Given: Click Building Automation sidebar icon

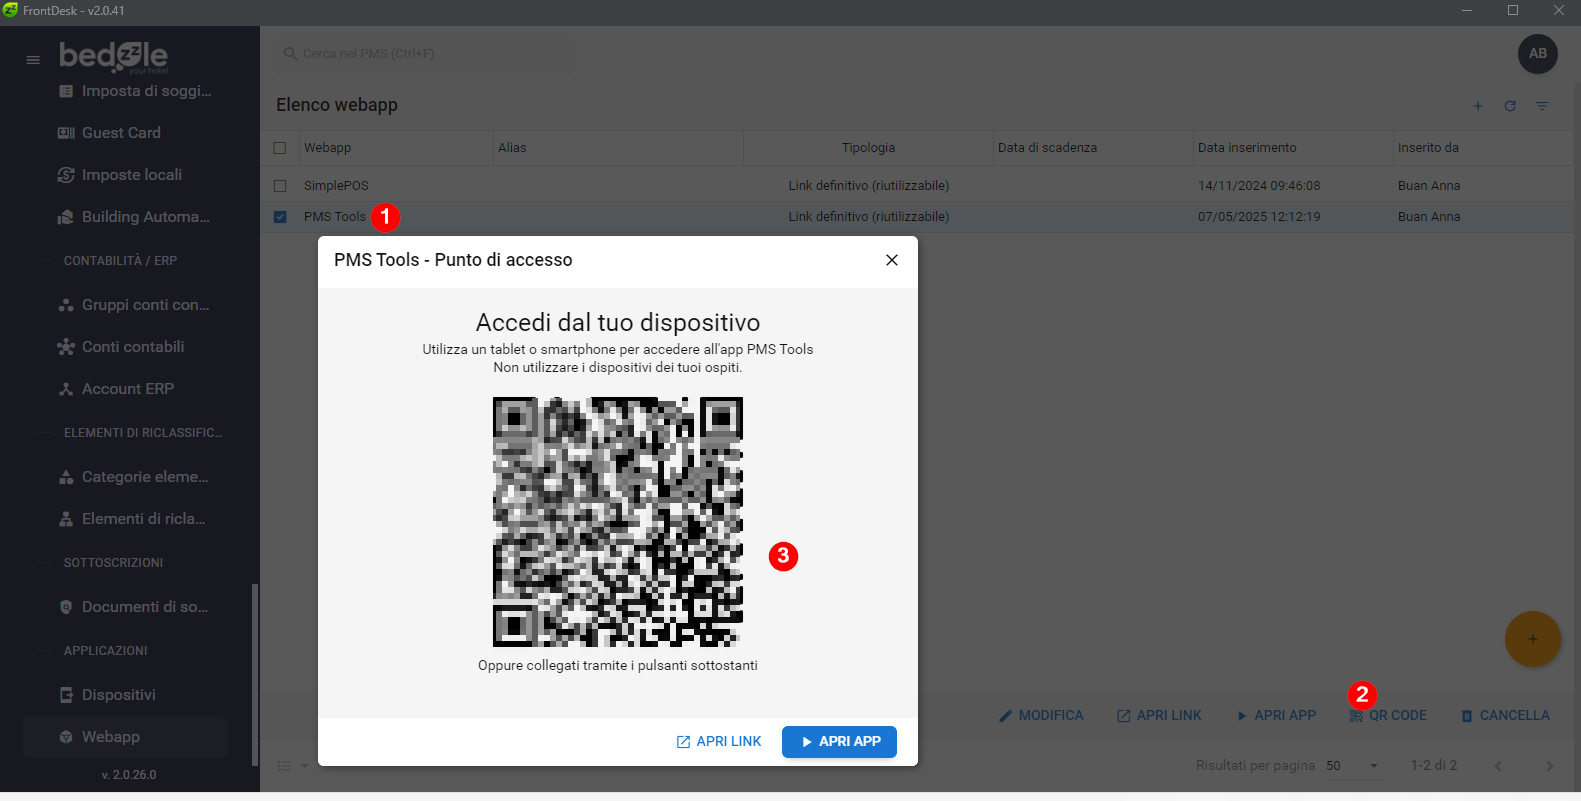Looking at the screenshot, I should coord(66,217).
